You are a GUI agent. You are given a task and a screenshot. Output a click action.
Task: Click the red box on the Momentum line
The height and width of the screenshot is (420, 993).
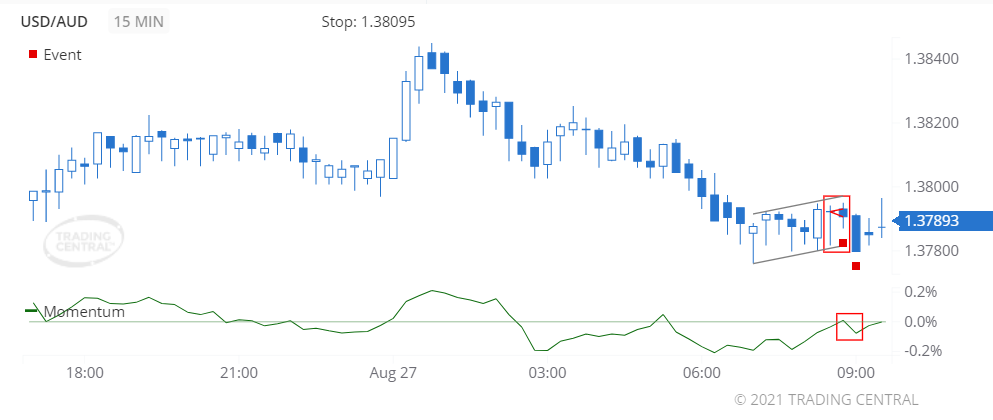(x=849, y=326)
